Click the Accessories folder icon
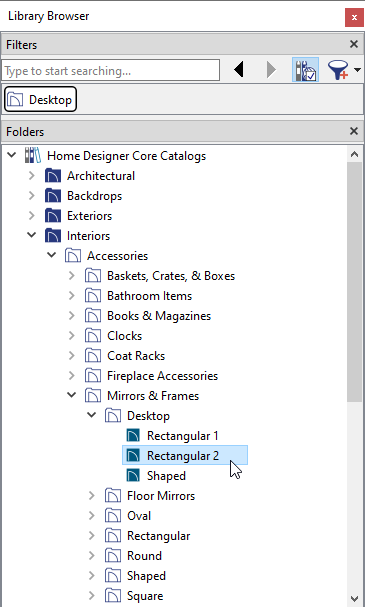The width and height of the screenshot is (365, 607). coord(73,255)
